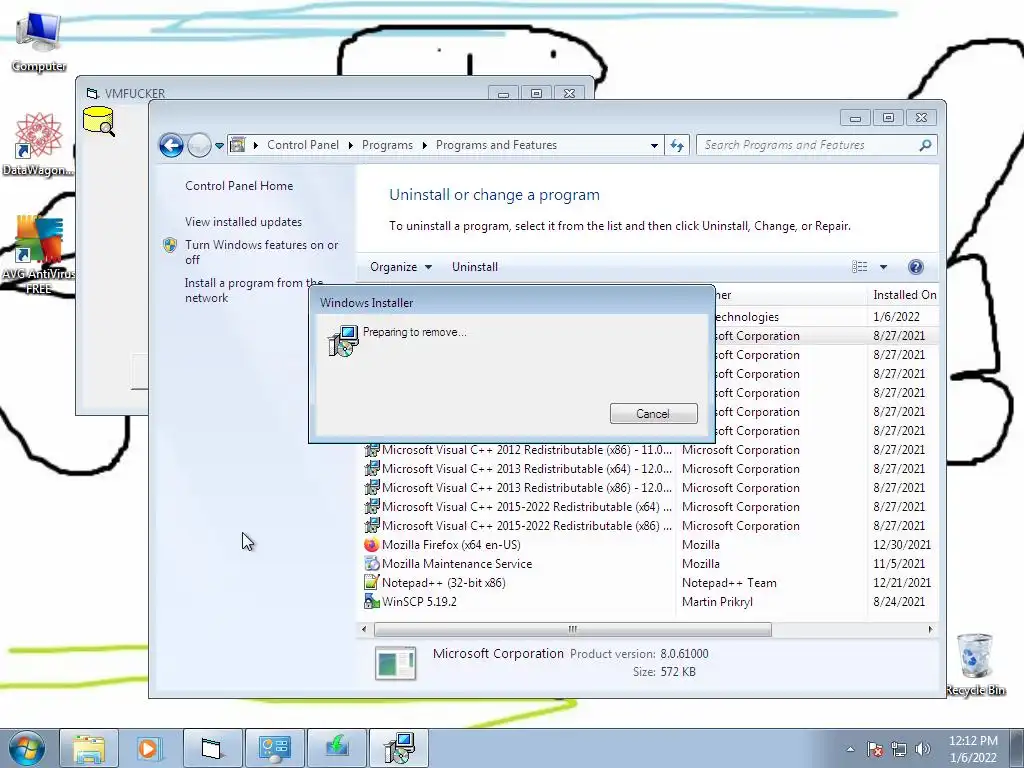Screen dimensions: 1024x768
Task: Switch to Windows Installer taskbar button
Action: click(x=399, y=748)
